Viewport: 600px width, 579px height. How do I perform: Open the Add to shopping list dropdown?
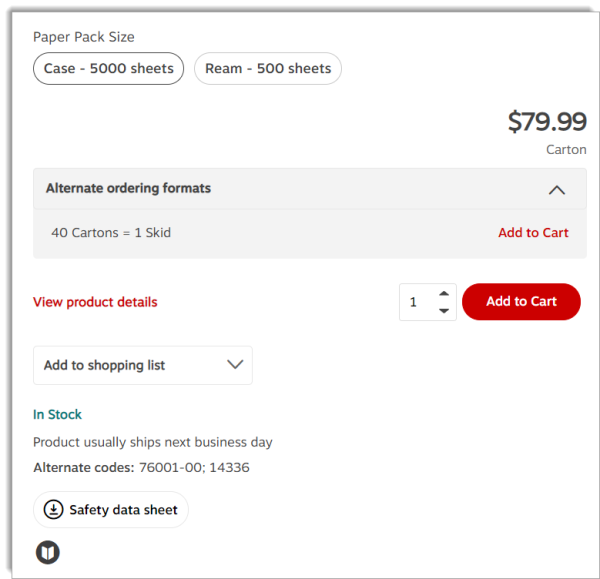pyautogui.click(x=142, y=365)
